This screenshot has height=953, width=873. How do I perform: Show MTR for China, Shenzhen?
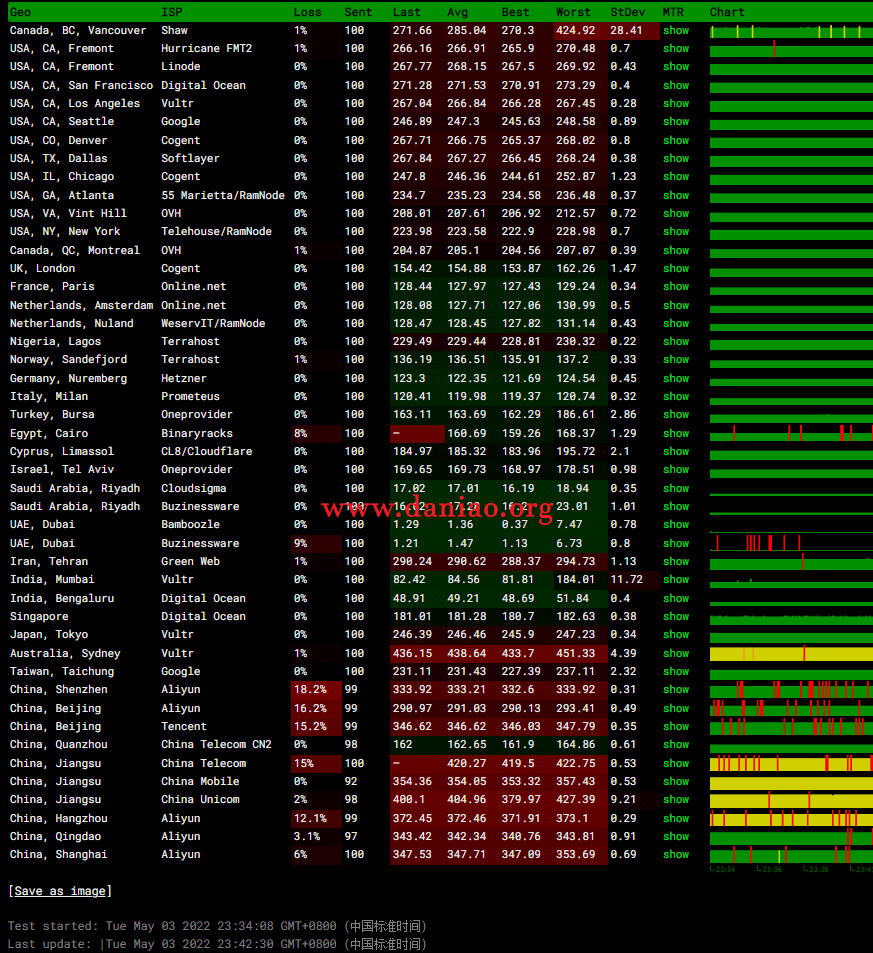click(676, 690)
